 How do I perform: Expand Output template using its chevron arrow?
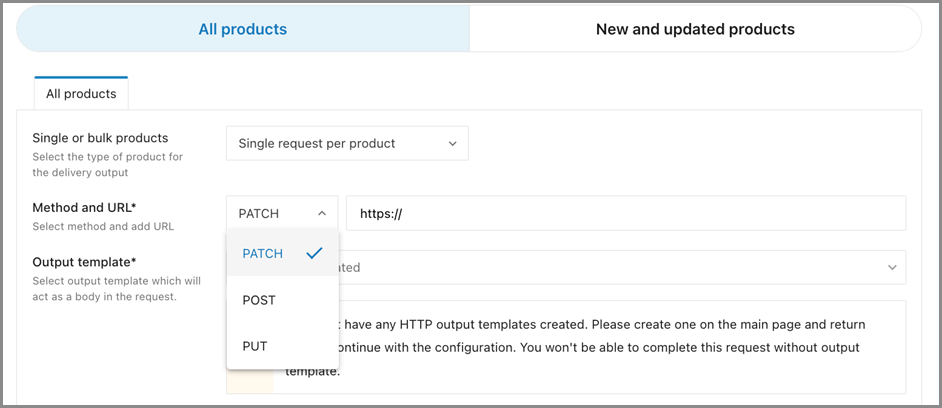[892, 267]
